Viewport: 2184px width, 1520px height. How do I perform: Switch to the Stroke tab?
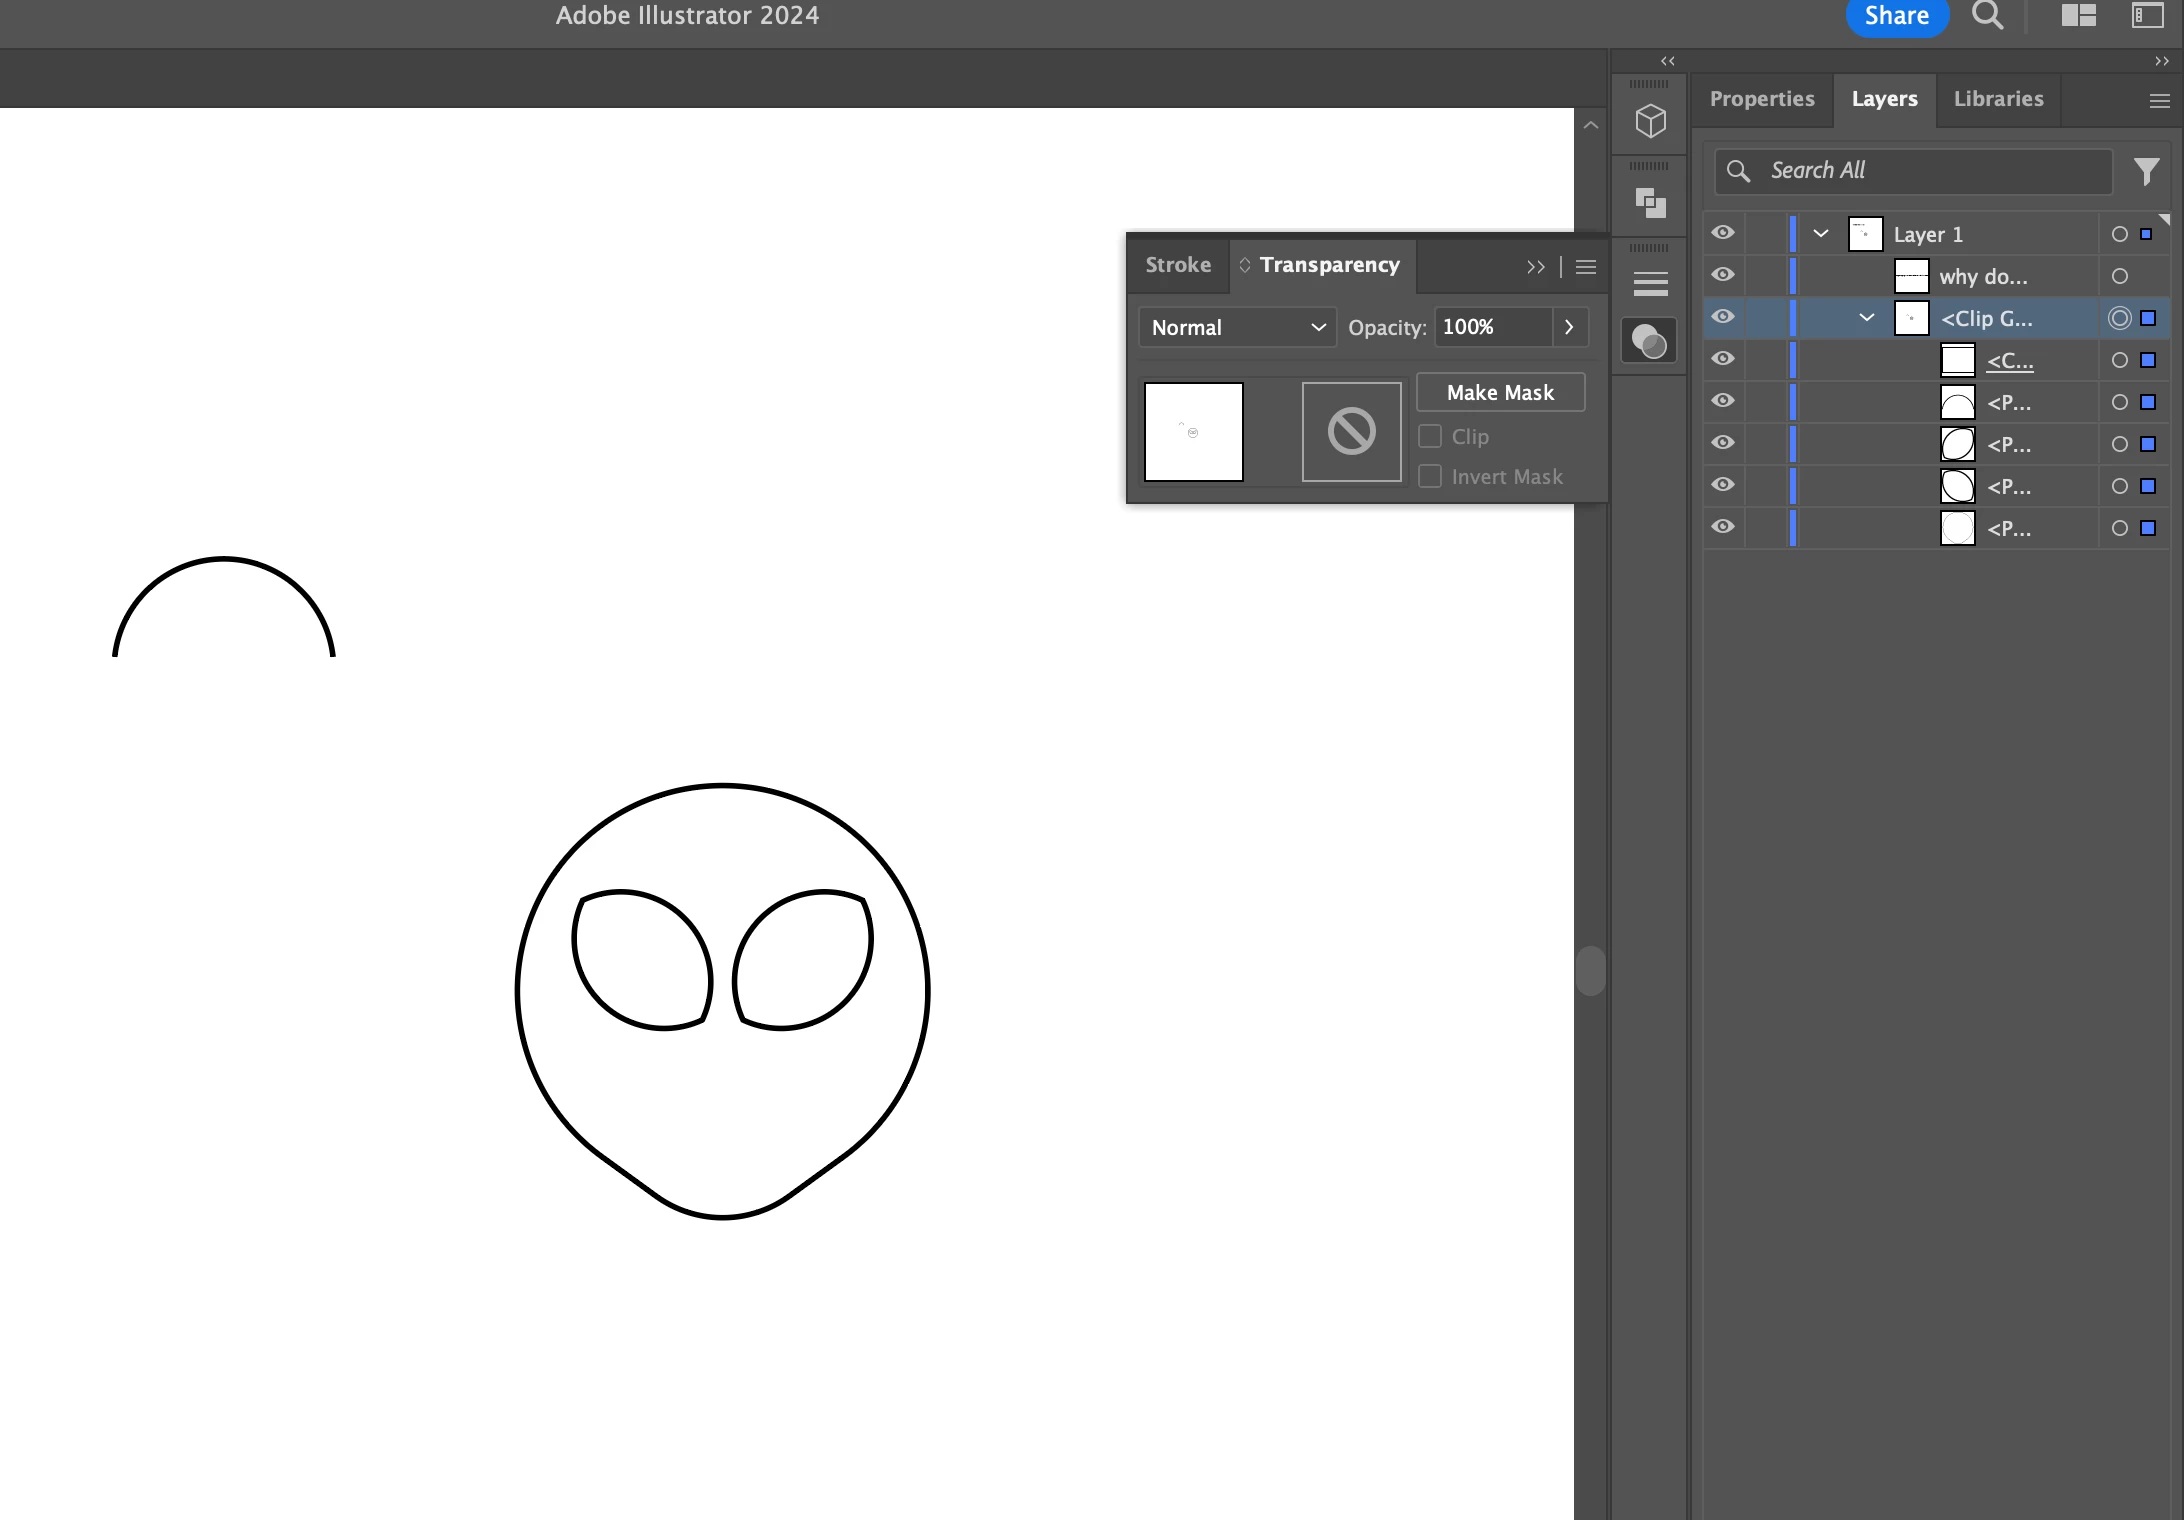[x=1178, y=265]
